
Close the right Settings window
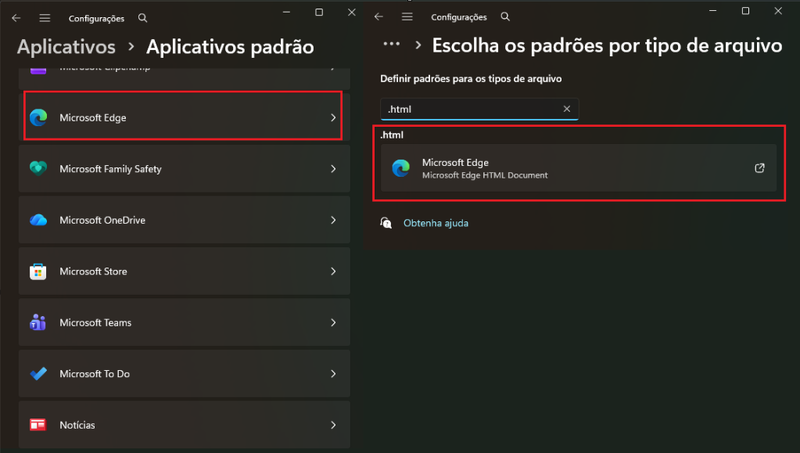[x=778, y=11]
